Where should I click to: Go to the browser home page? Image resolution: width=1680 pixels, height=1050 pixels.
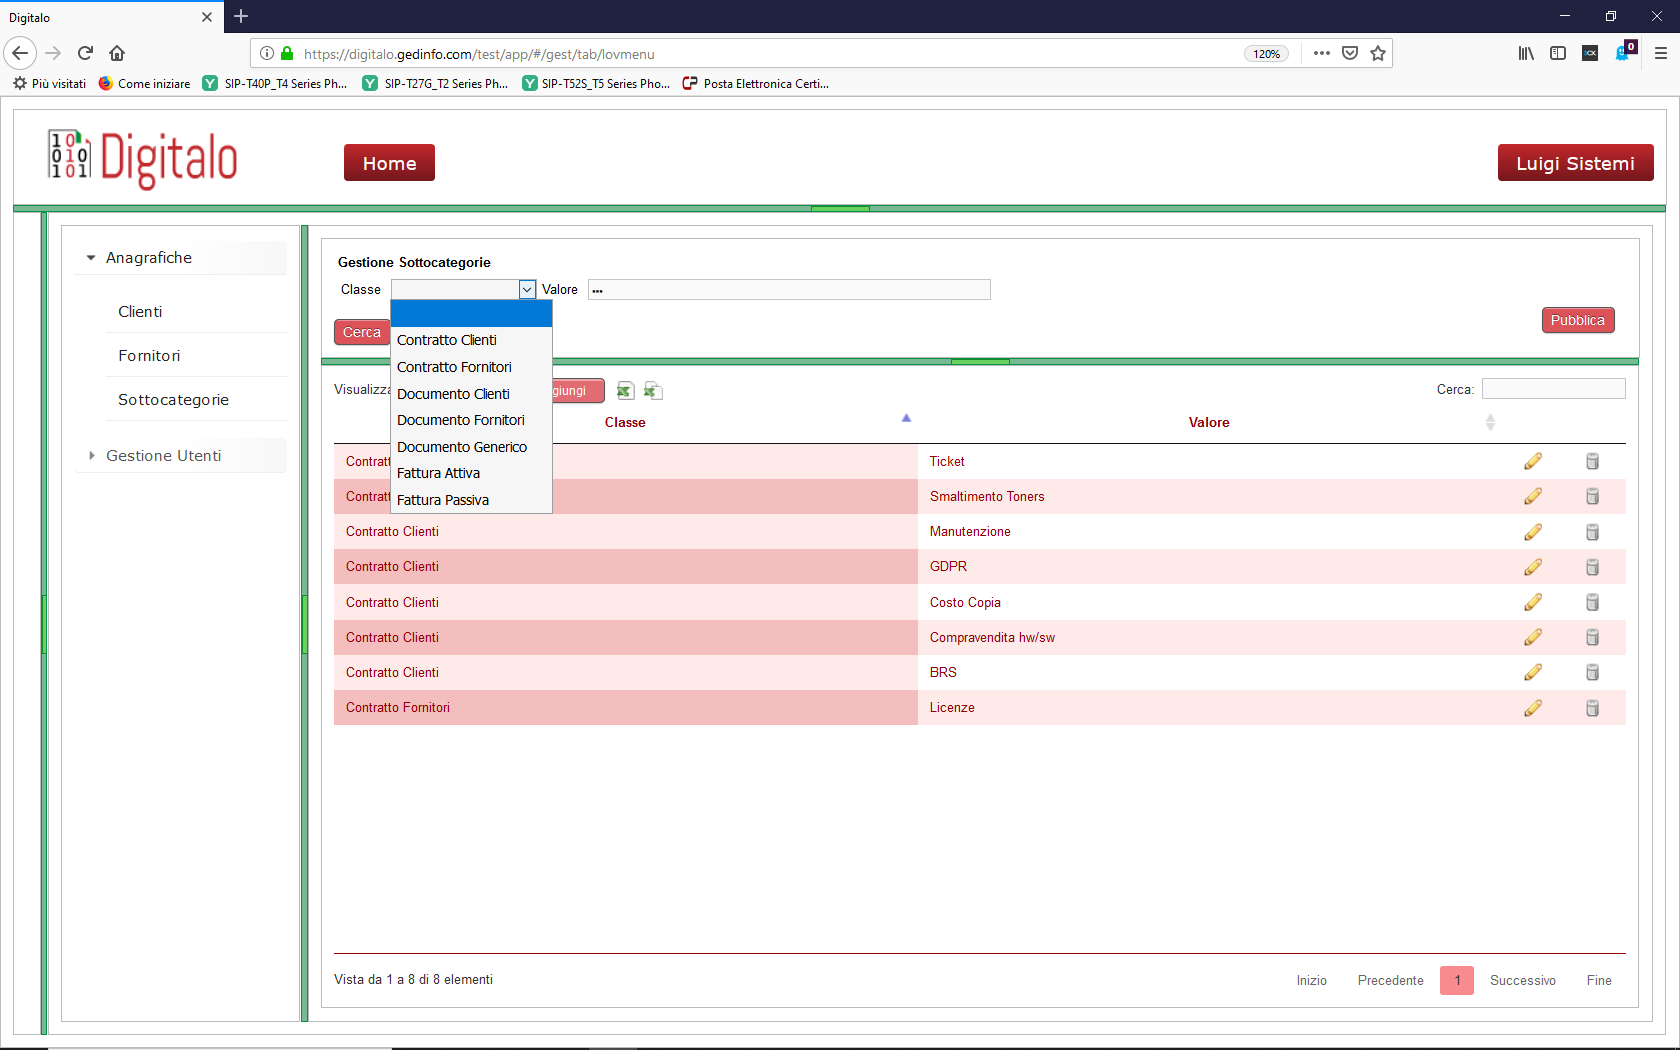(x=117, y=53)
